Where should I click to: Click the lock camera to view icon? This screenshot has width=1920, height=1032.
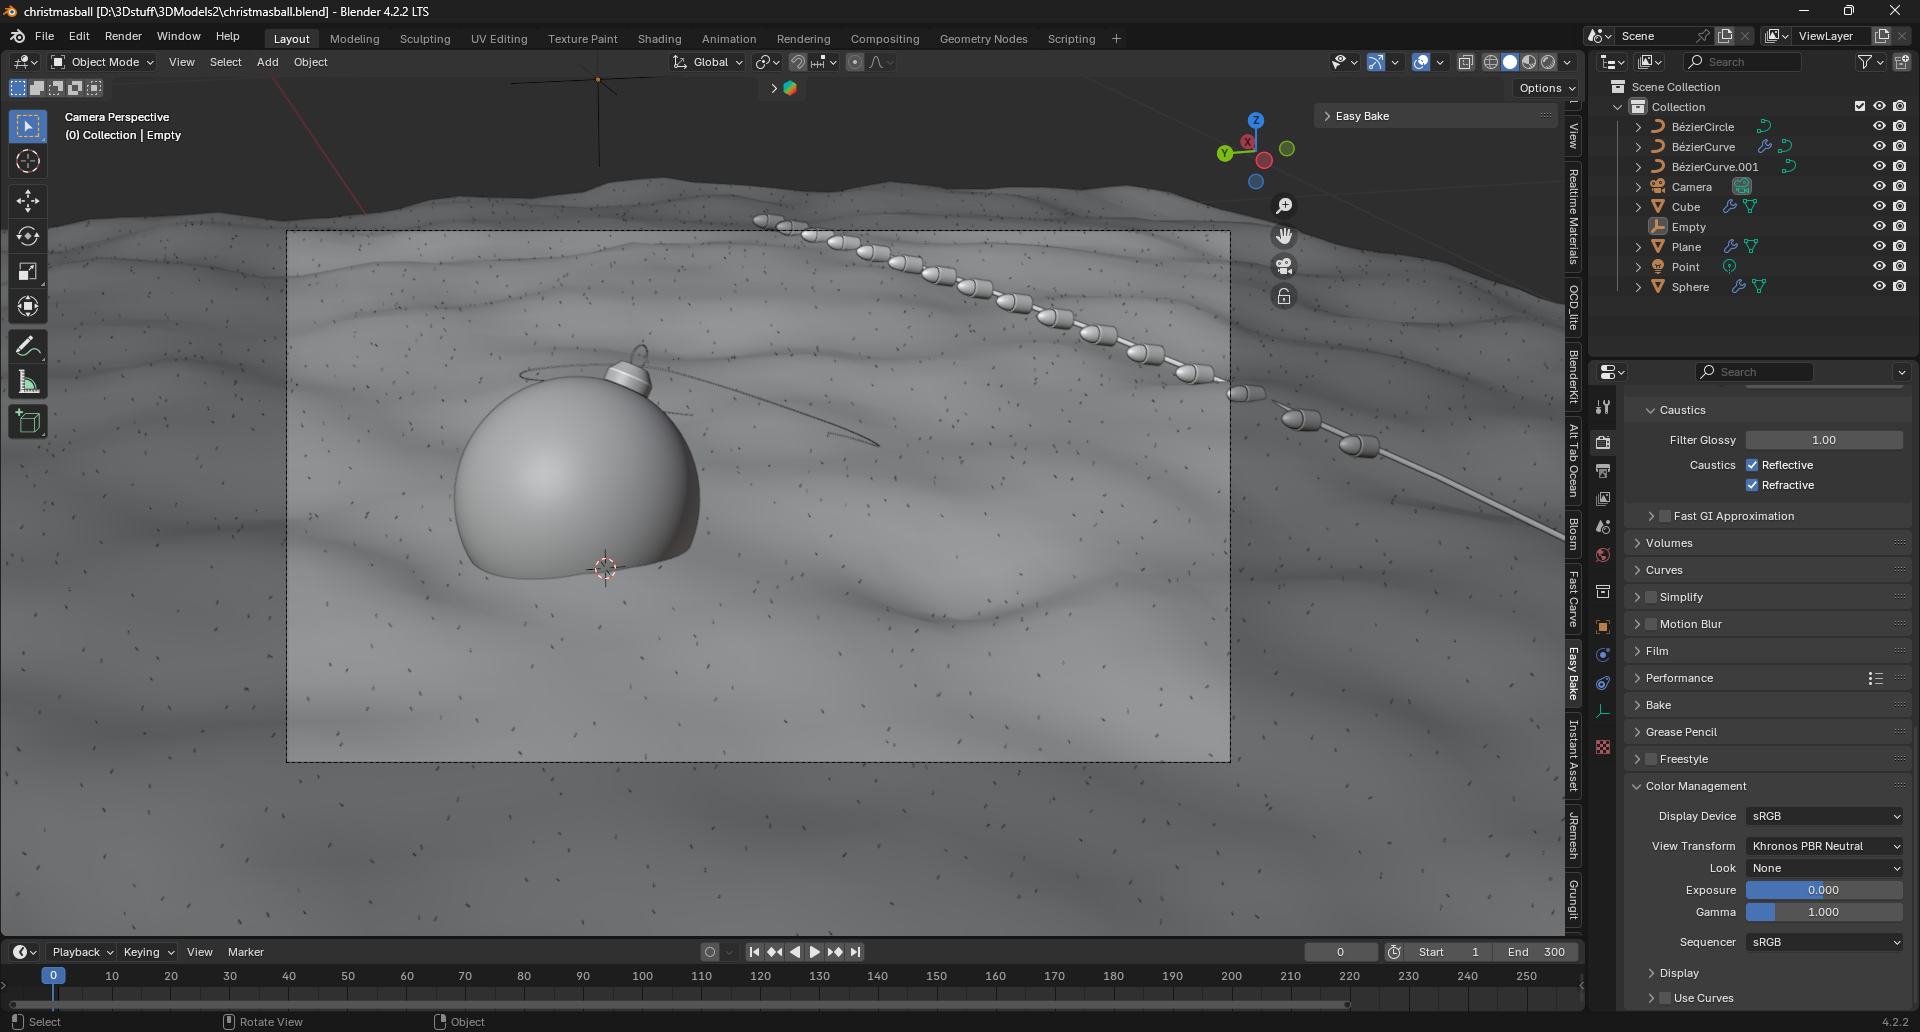1284,296
